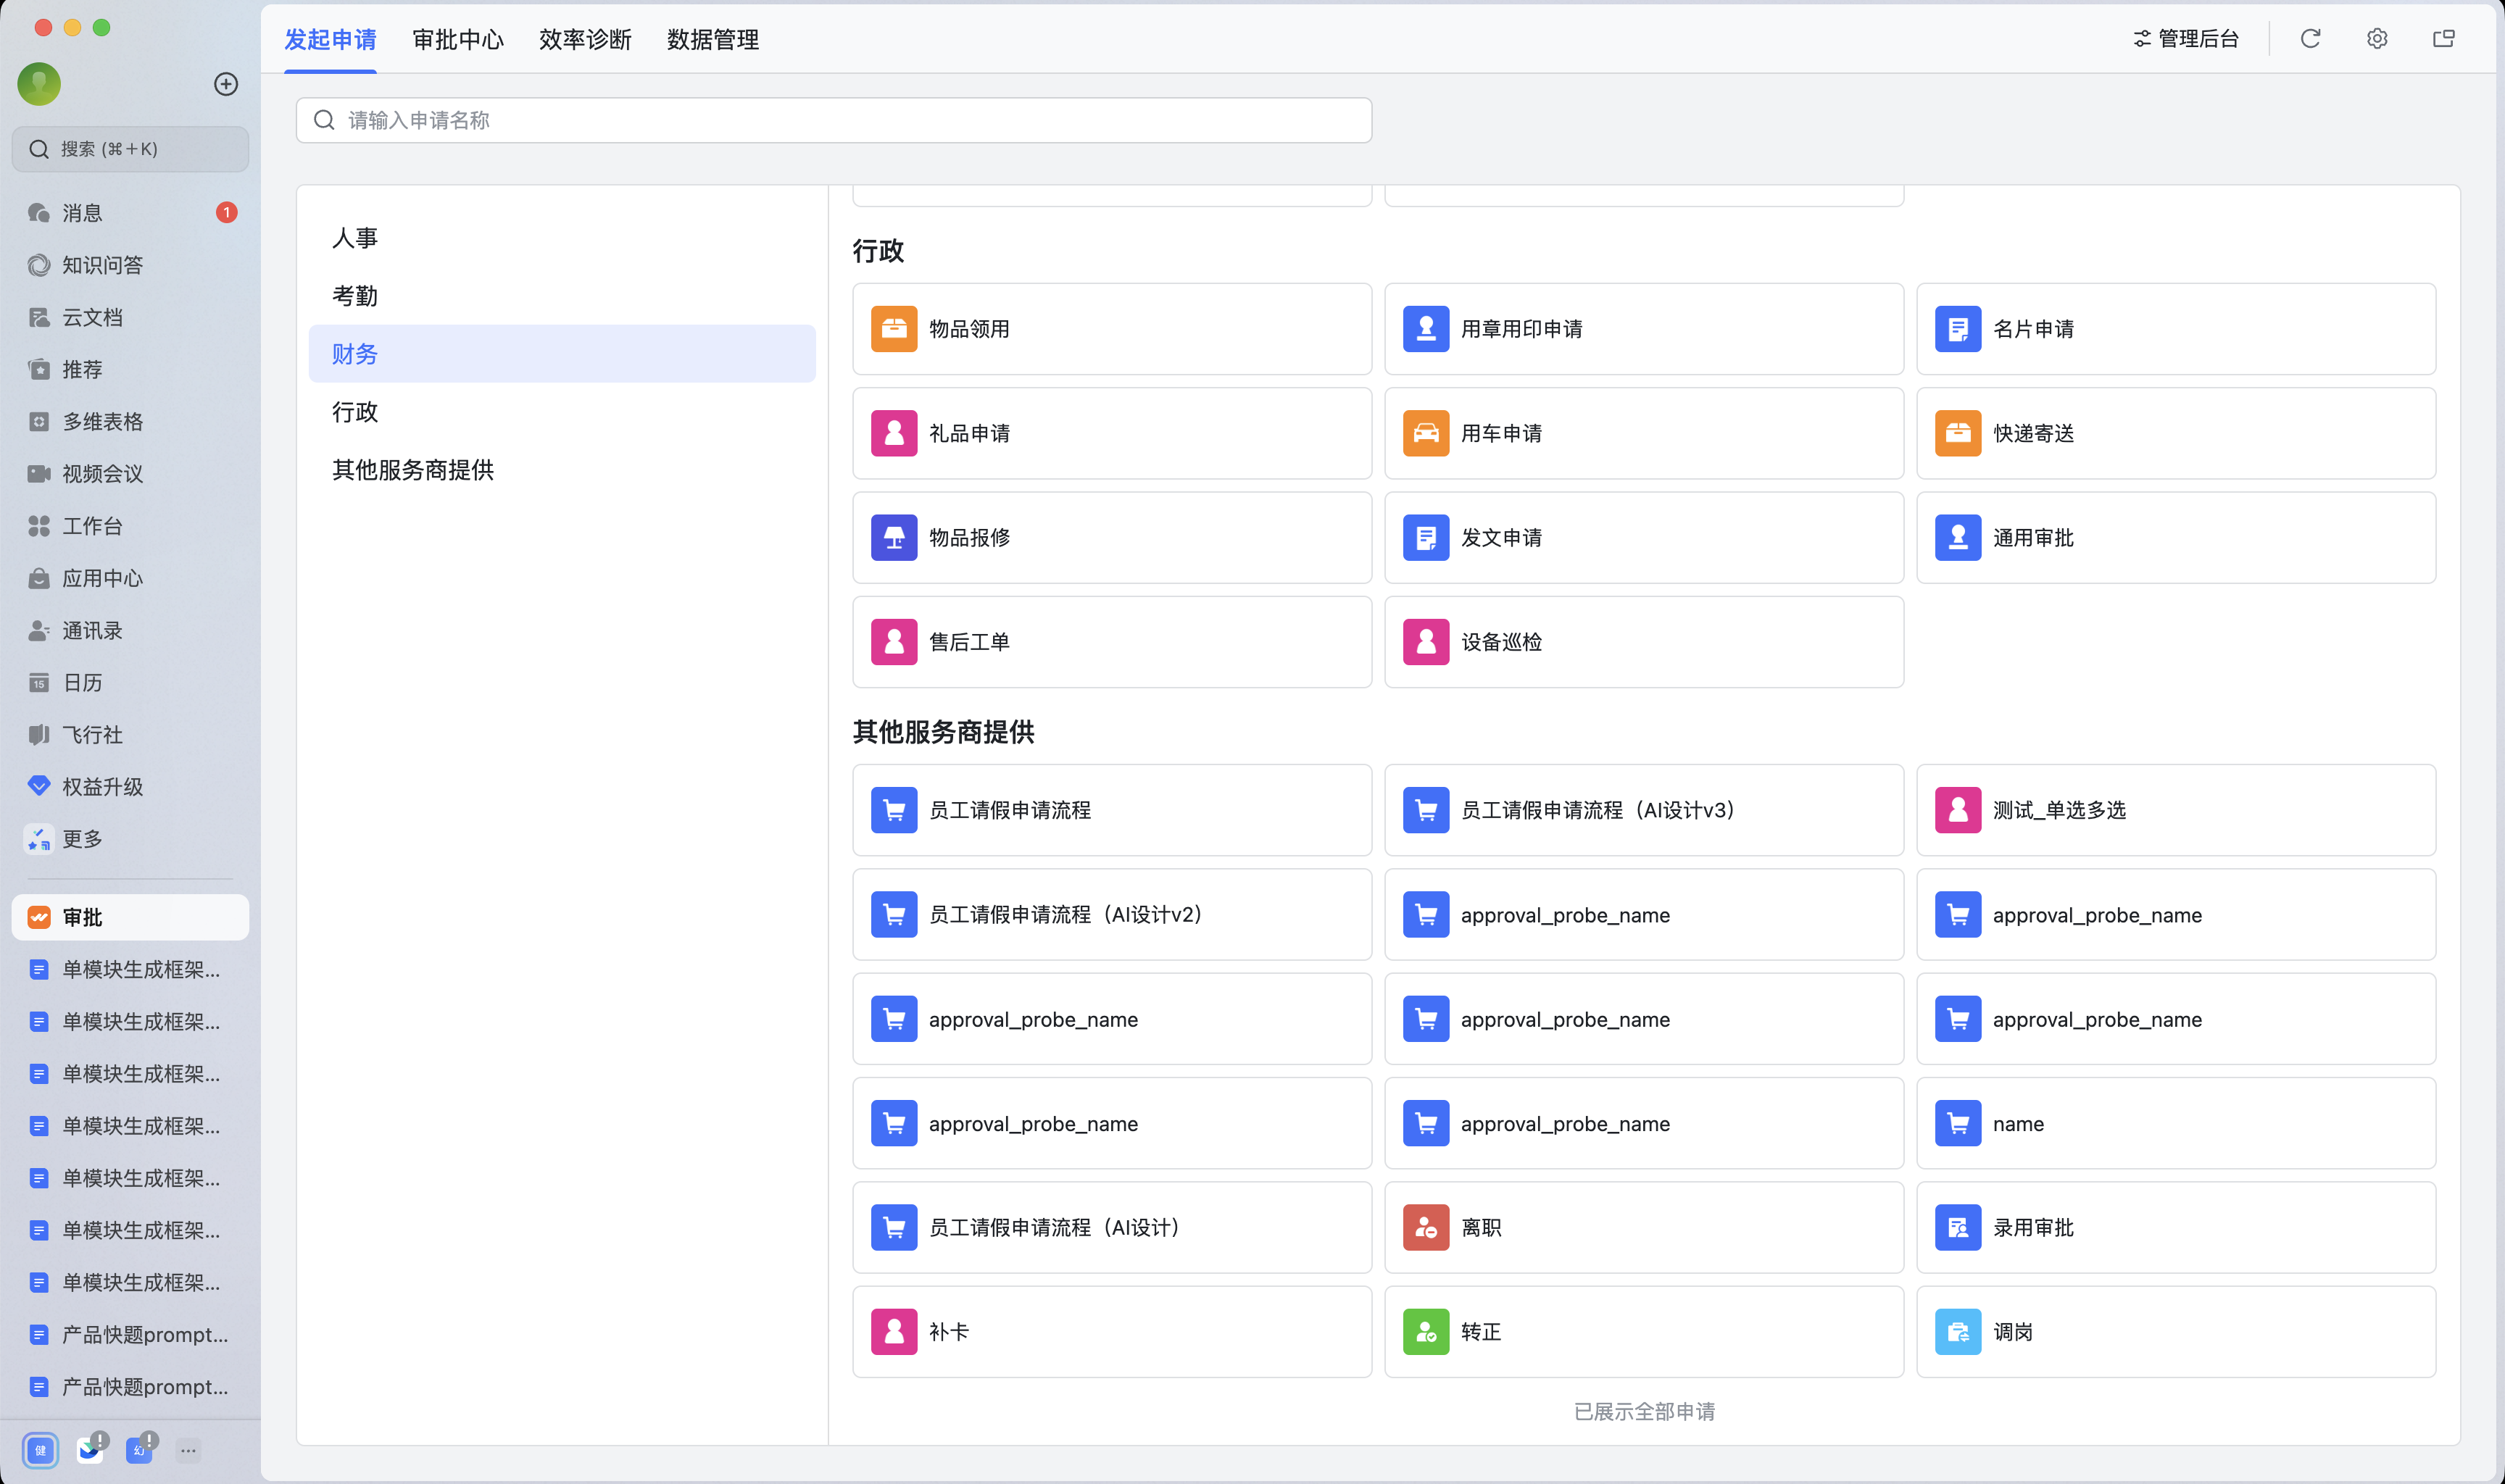The image size is (2505, 1484).
Task: Open 名片申请 application card
Action: (x=2176, y=329)
